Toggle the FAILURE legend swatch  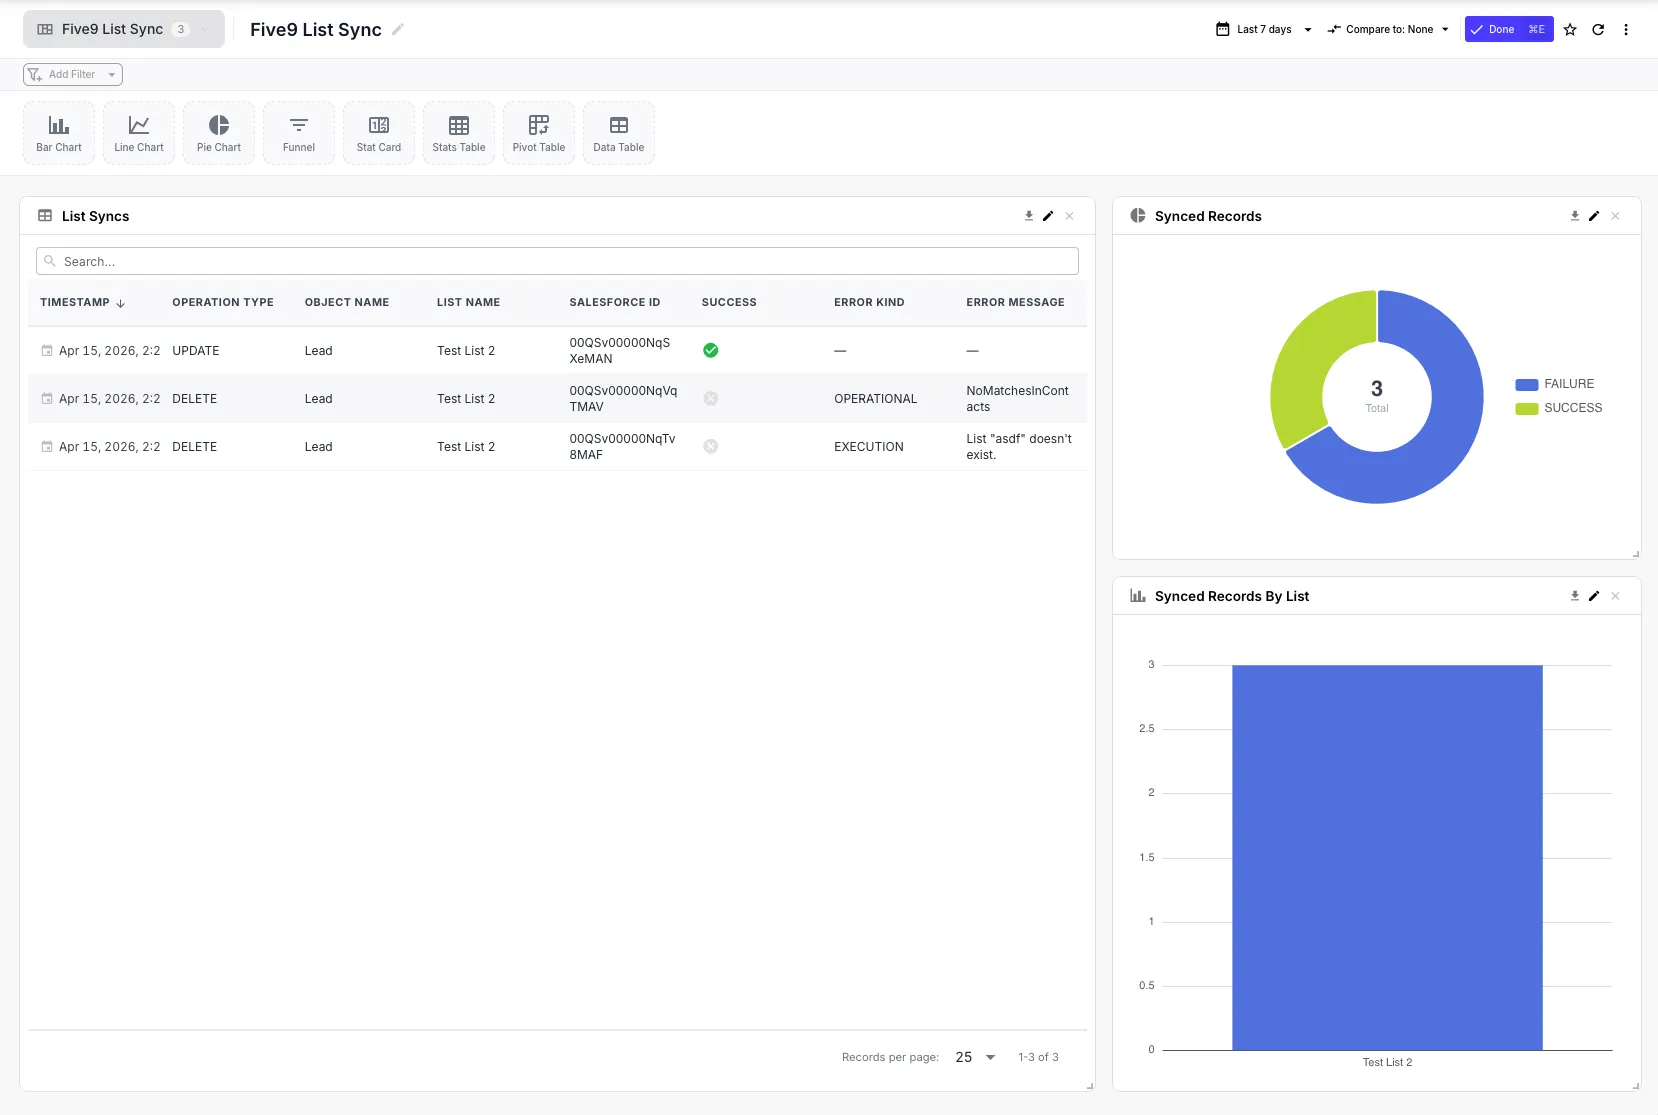pyautogui.click(x=1526, y=384)
